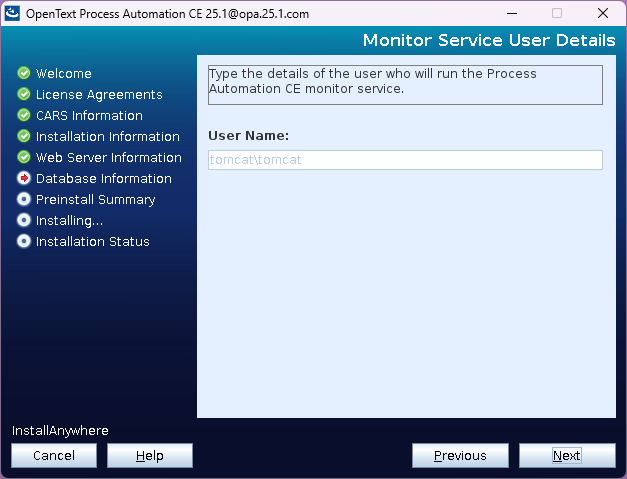Click the check icon beside License Agreements
627x479 pixels.
coord(24,94)
